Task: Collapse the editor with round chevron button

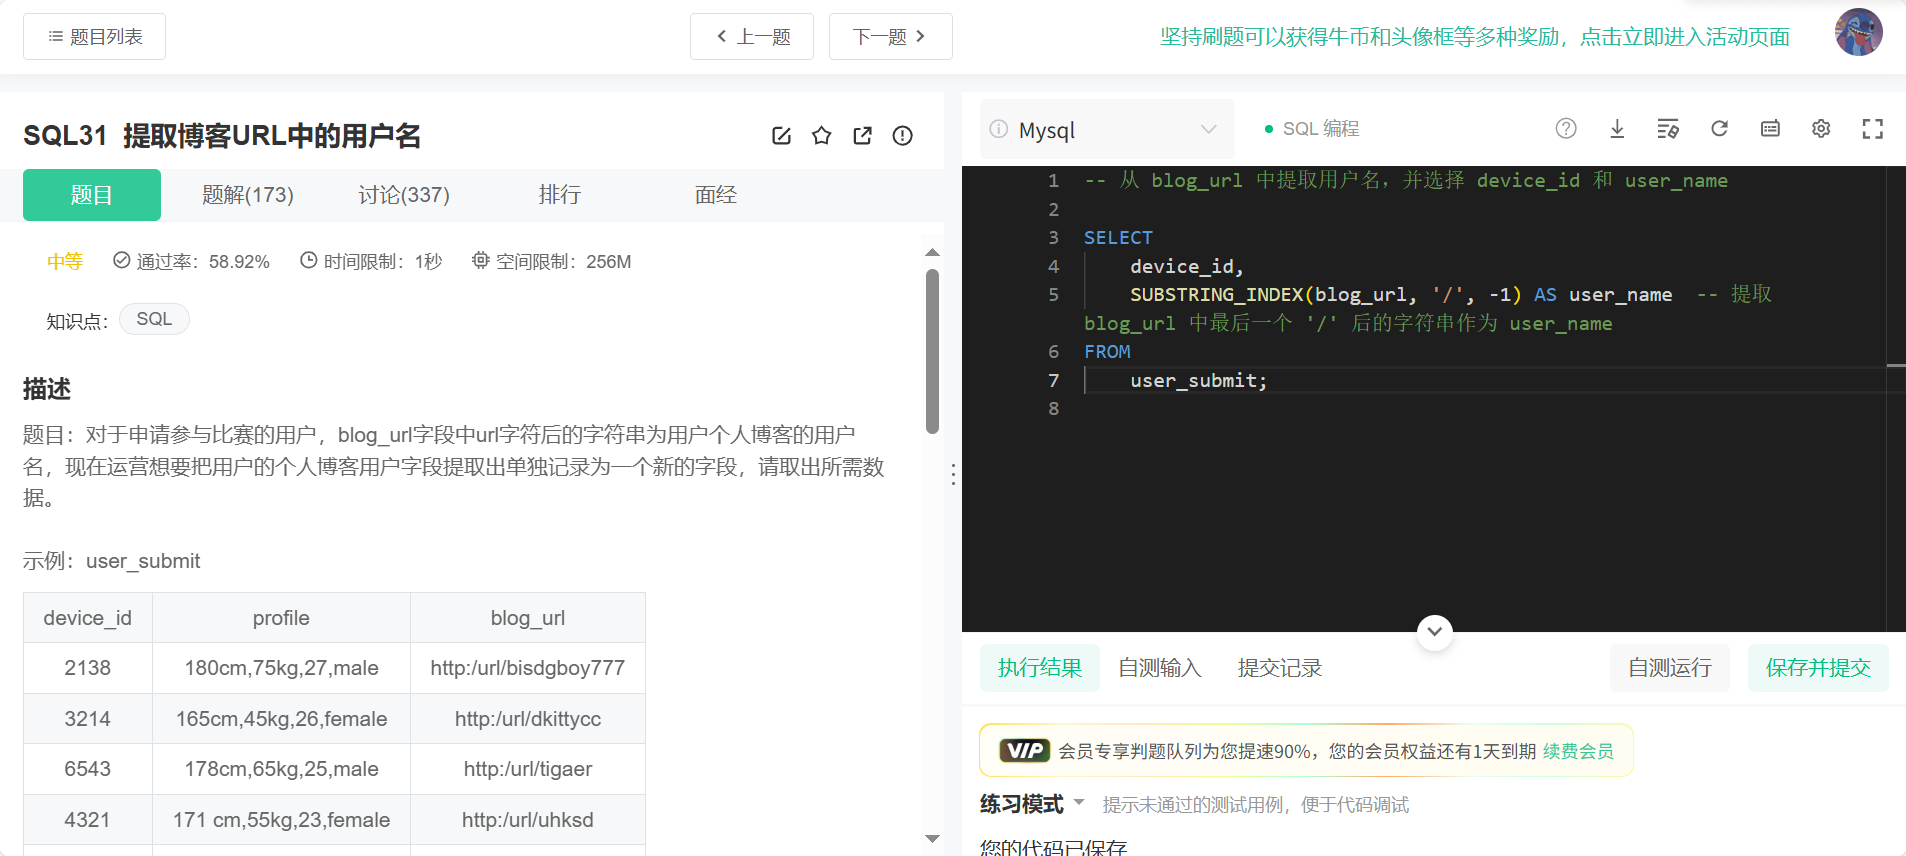Action: pos(1435,632)
